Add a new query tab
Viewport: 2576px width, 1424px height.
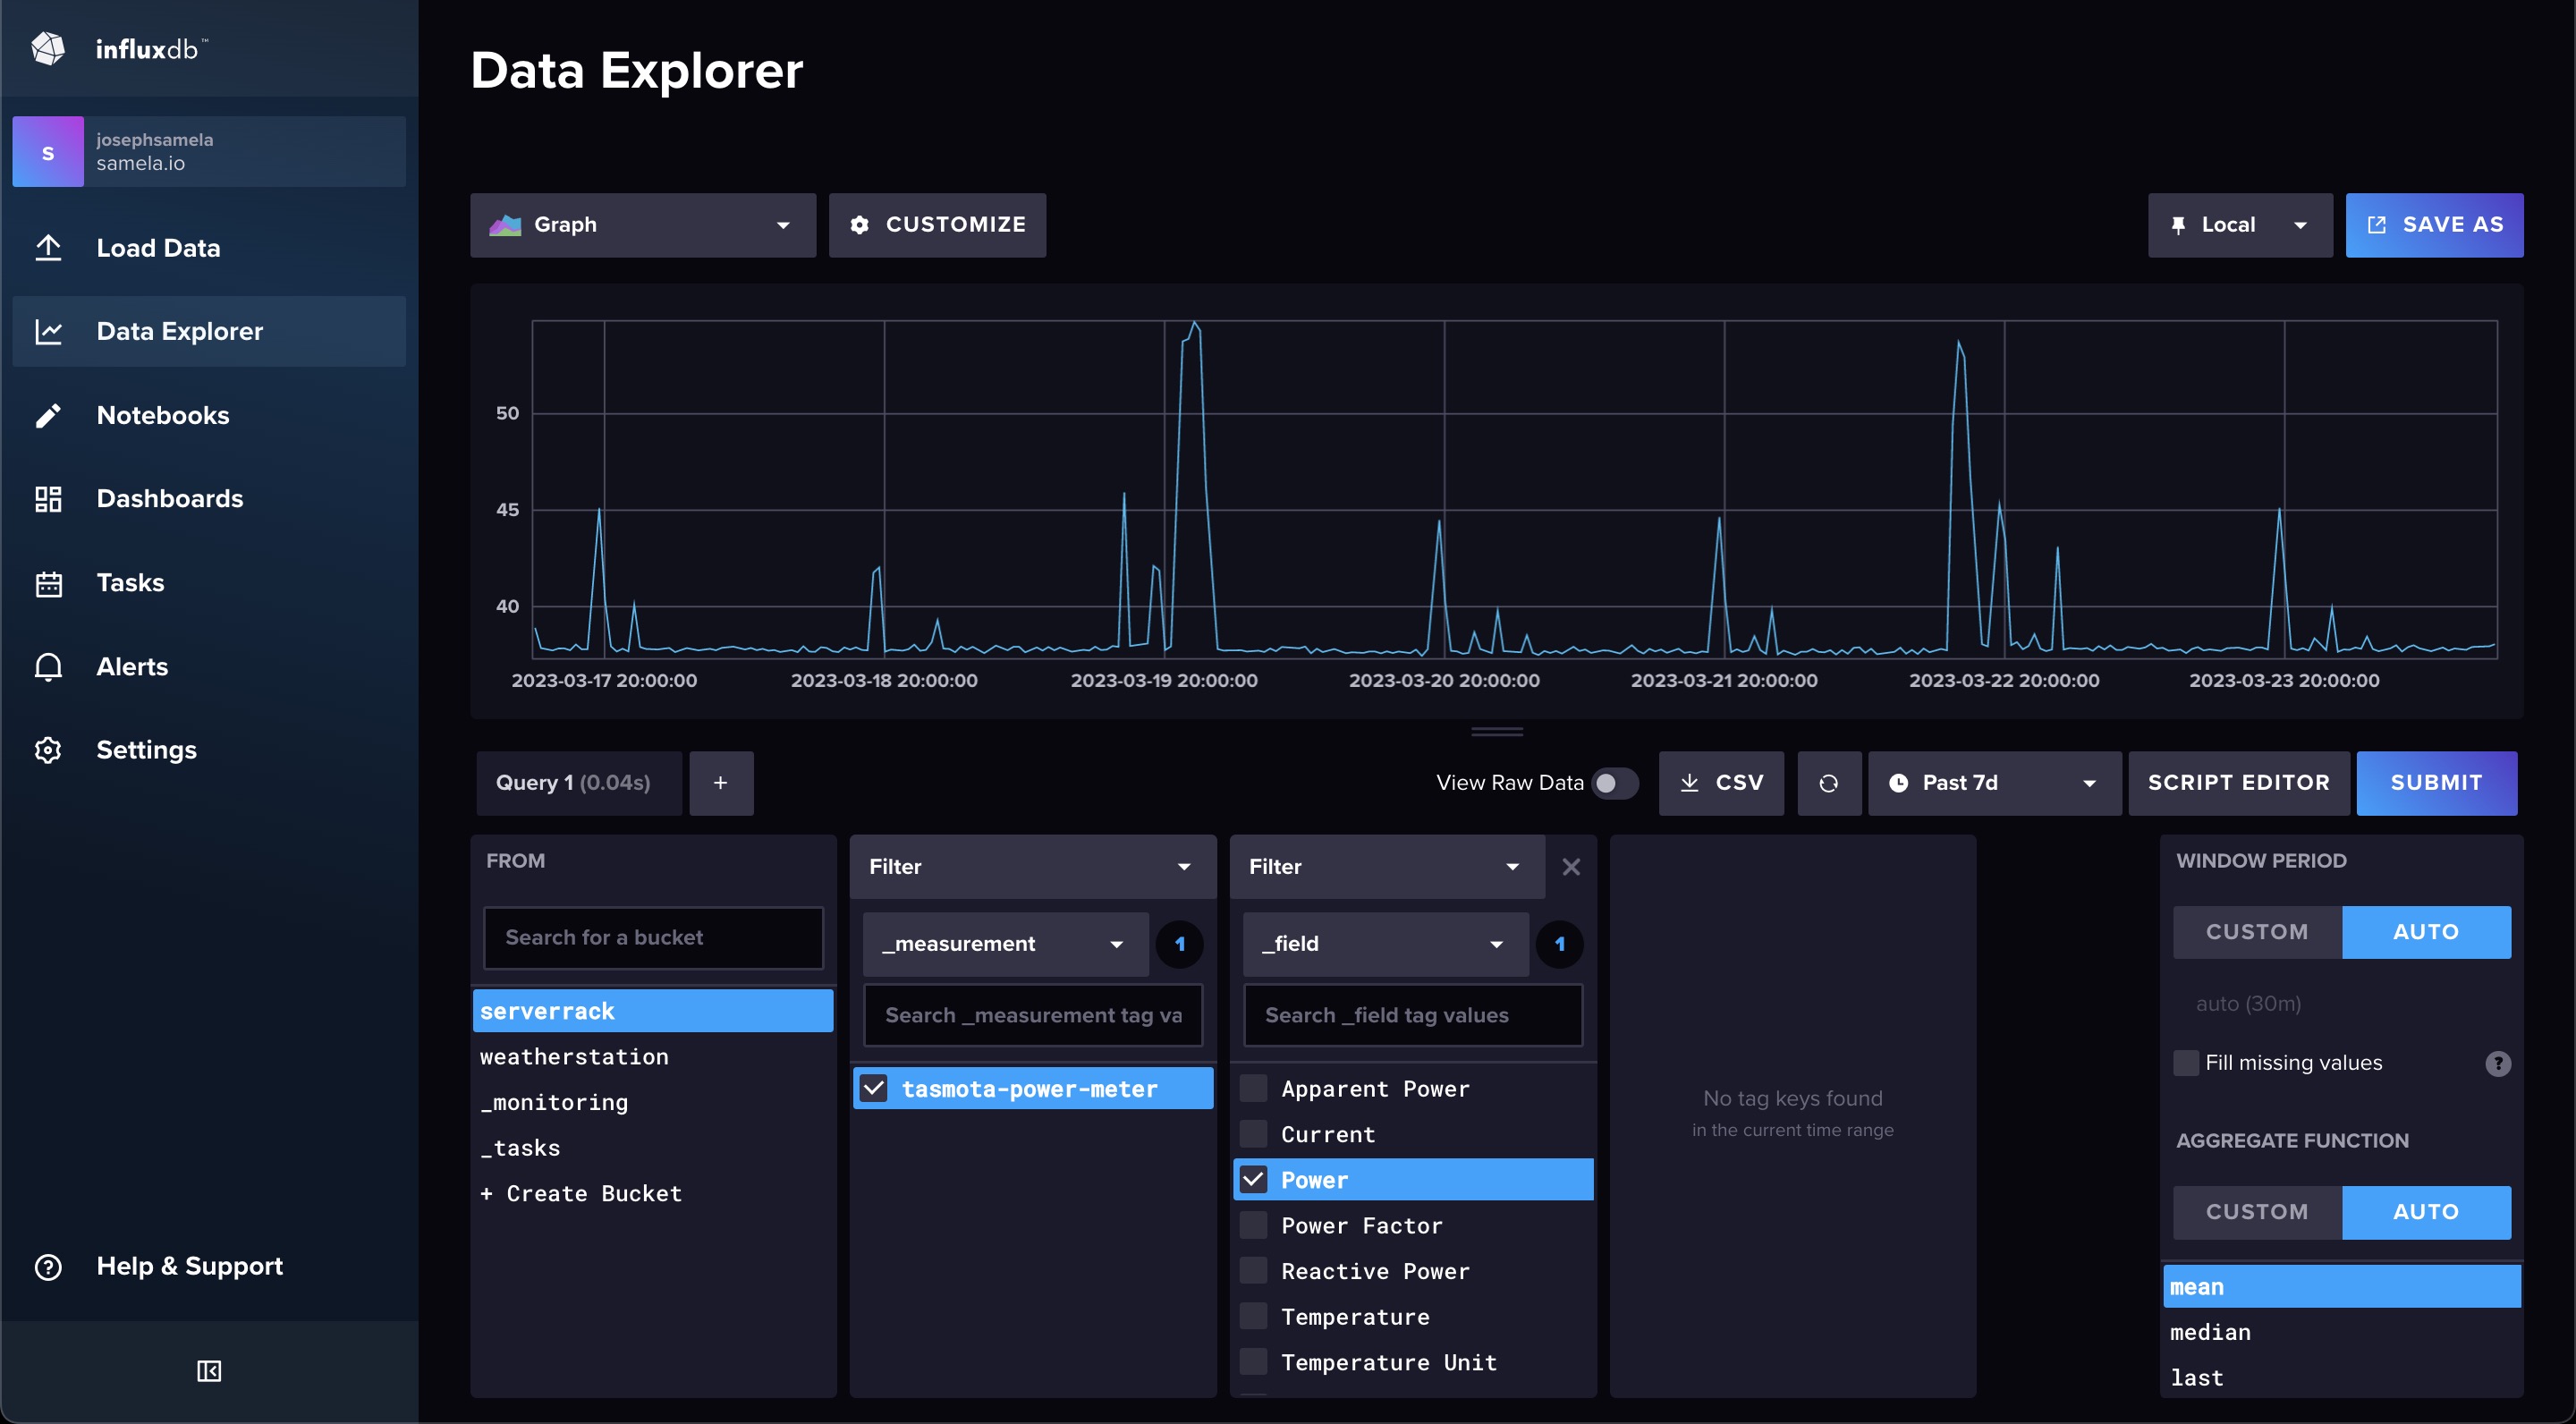[720, 783]
